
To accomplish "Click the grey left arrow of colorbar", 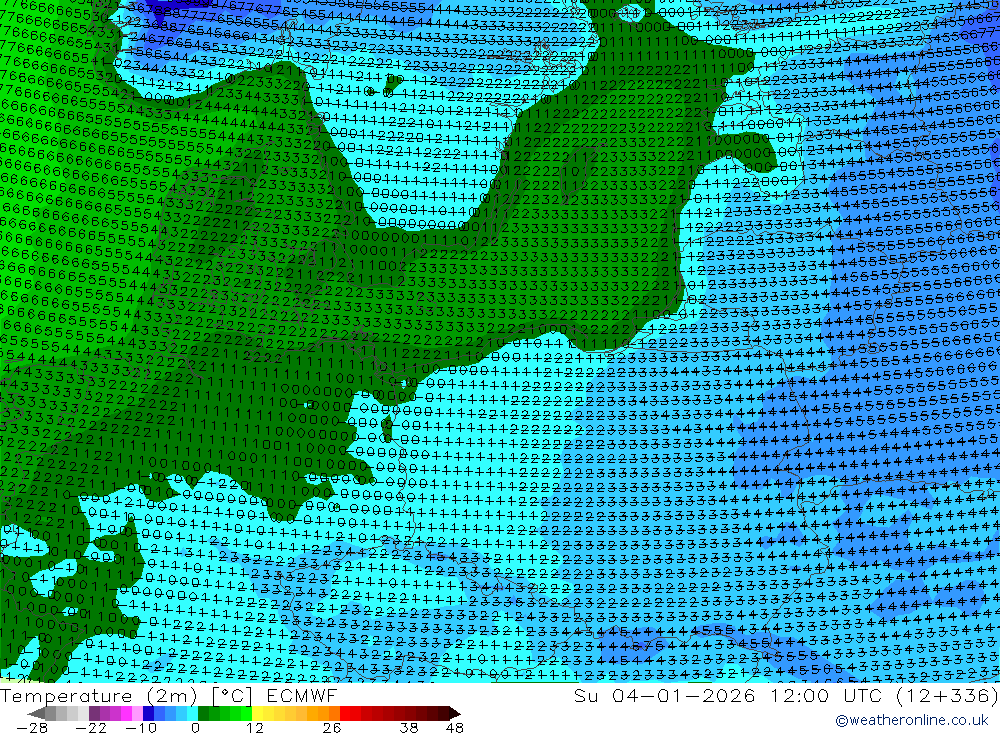I will click(x=36, y=713).
